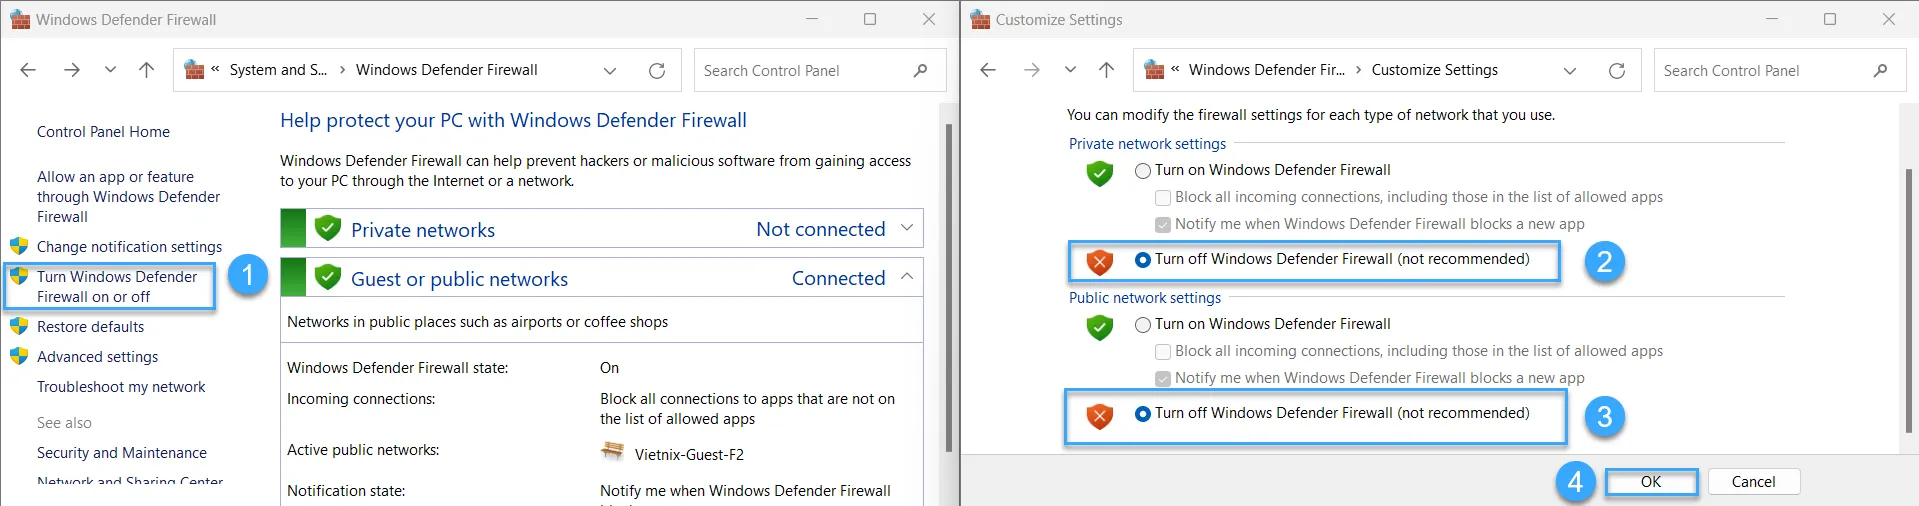Click search magnifier in Customize Settings window
1919x506 pixels.
click(x=1880, y=70)
